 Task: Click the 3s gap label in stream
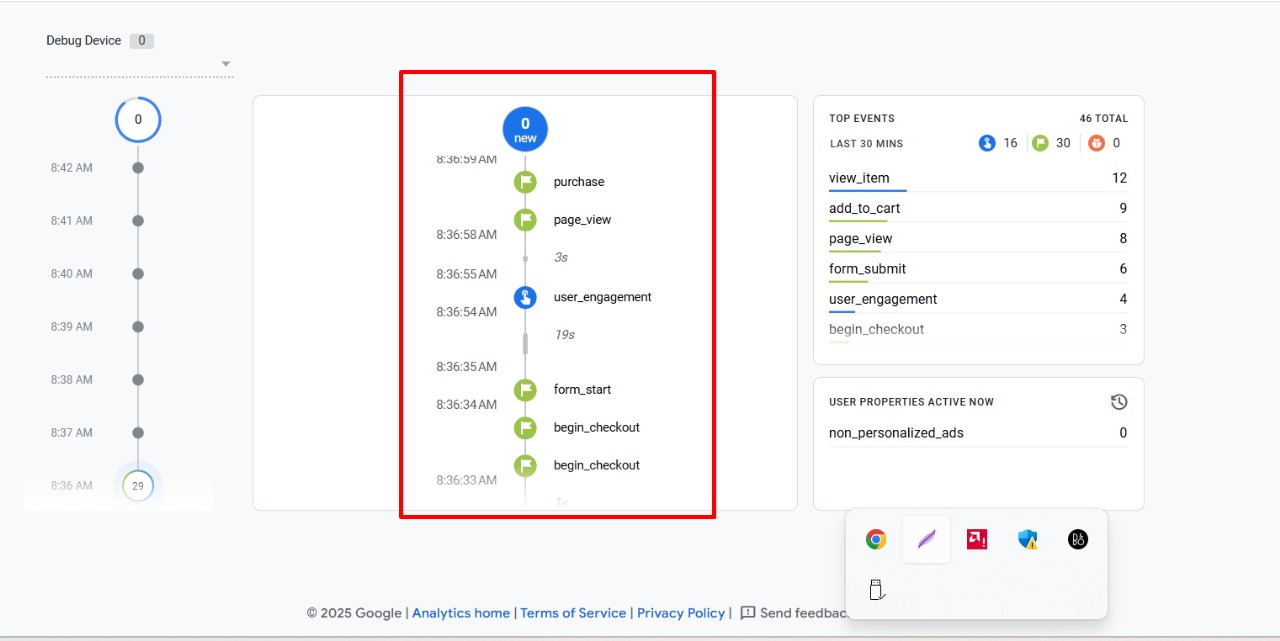561,258
